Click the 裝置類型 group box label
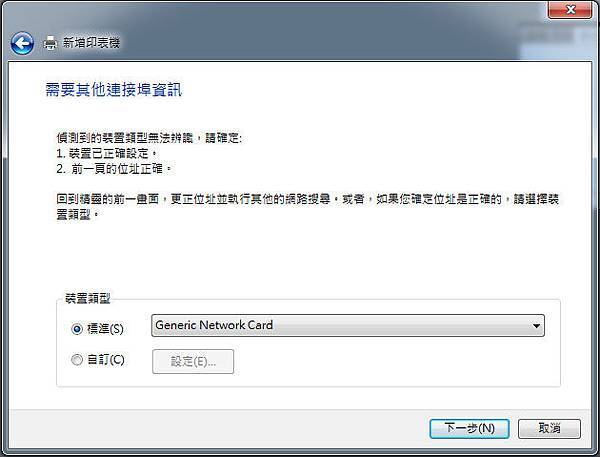Screen dimensions: 600x457 tap(88, 298)
